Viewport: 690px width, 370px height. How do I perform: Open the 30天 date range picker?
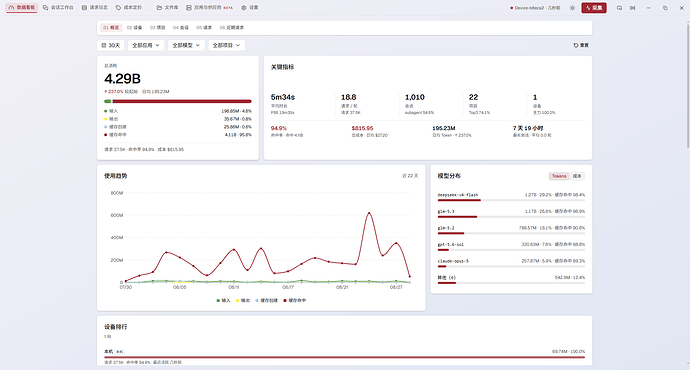[110, 45]
